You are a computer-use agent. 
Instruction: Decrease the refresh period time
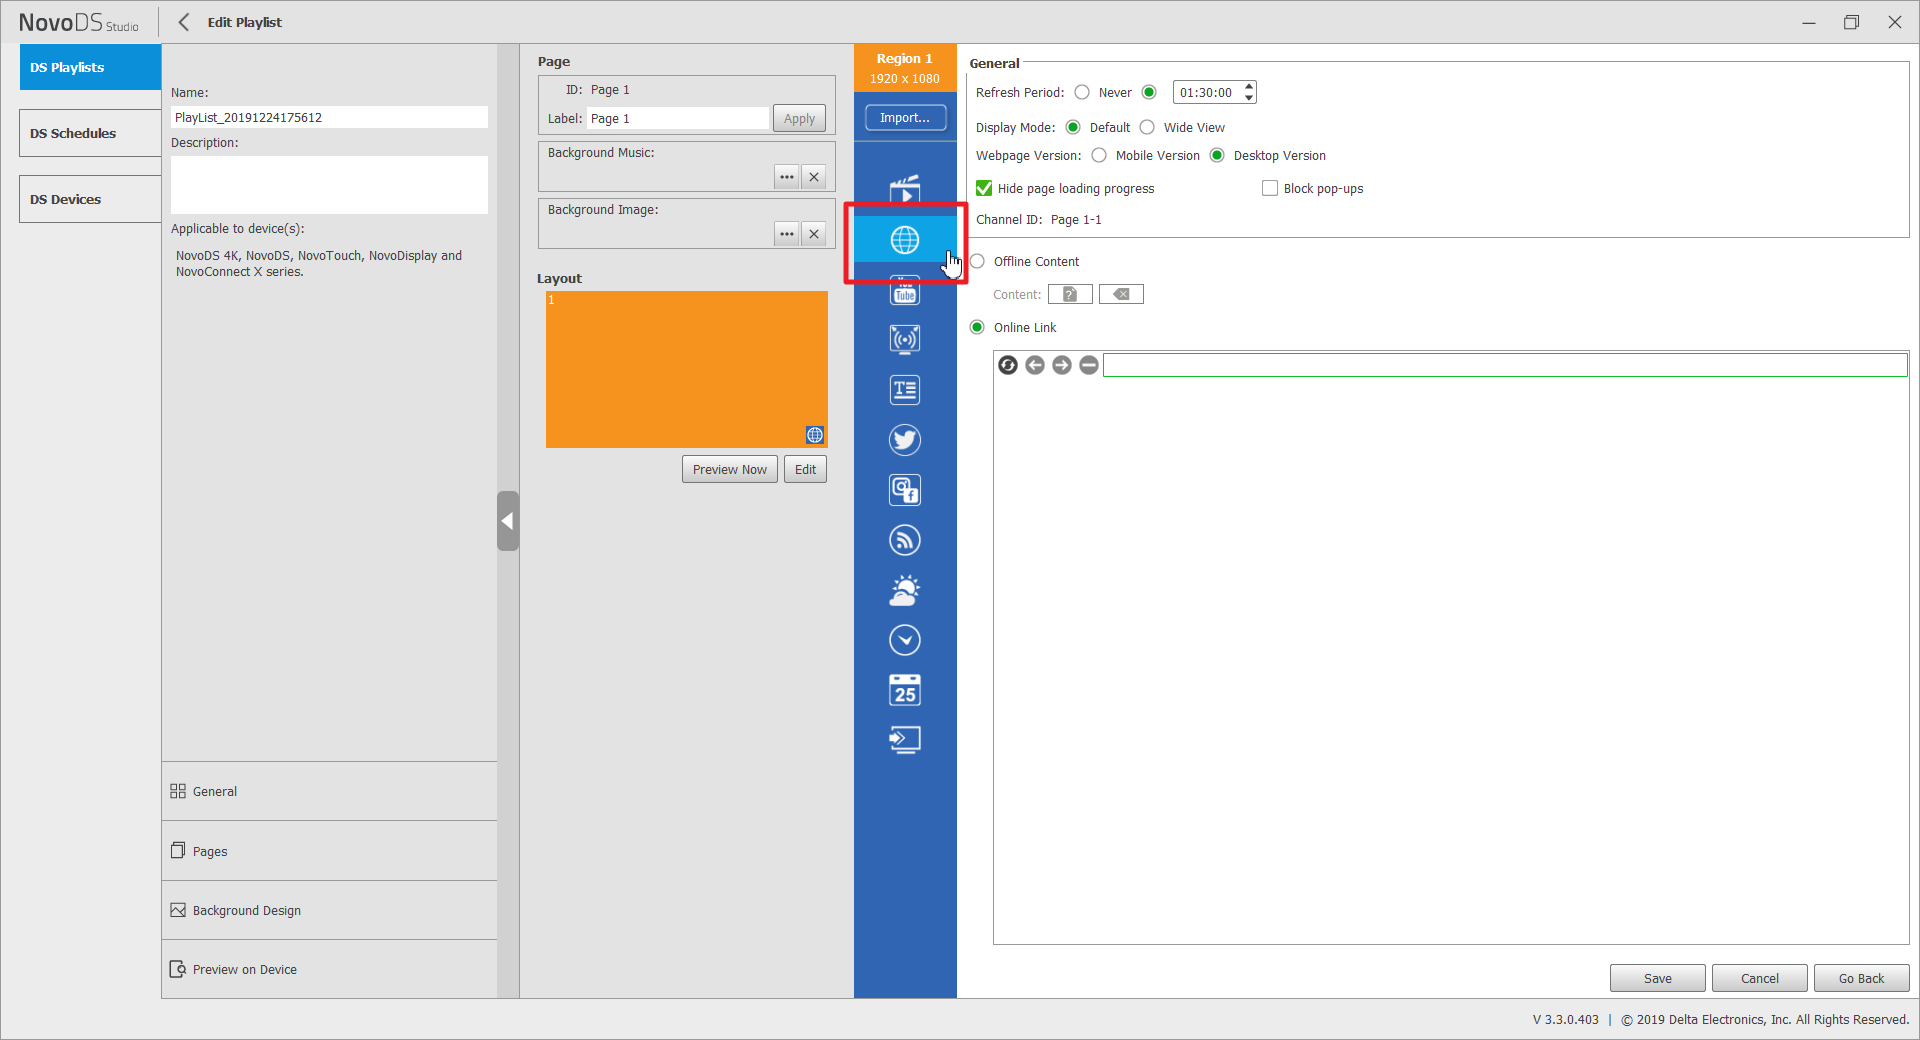[1249, 98]
